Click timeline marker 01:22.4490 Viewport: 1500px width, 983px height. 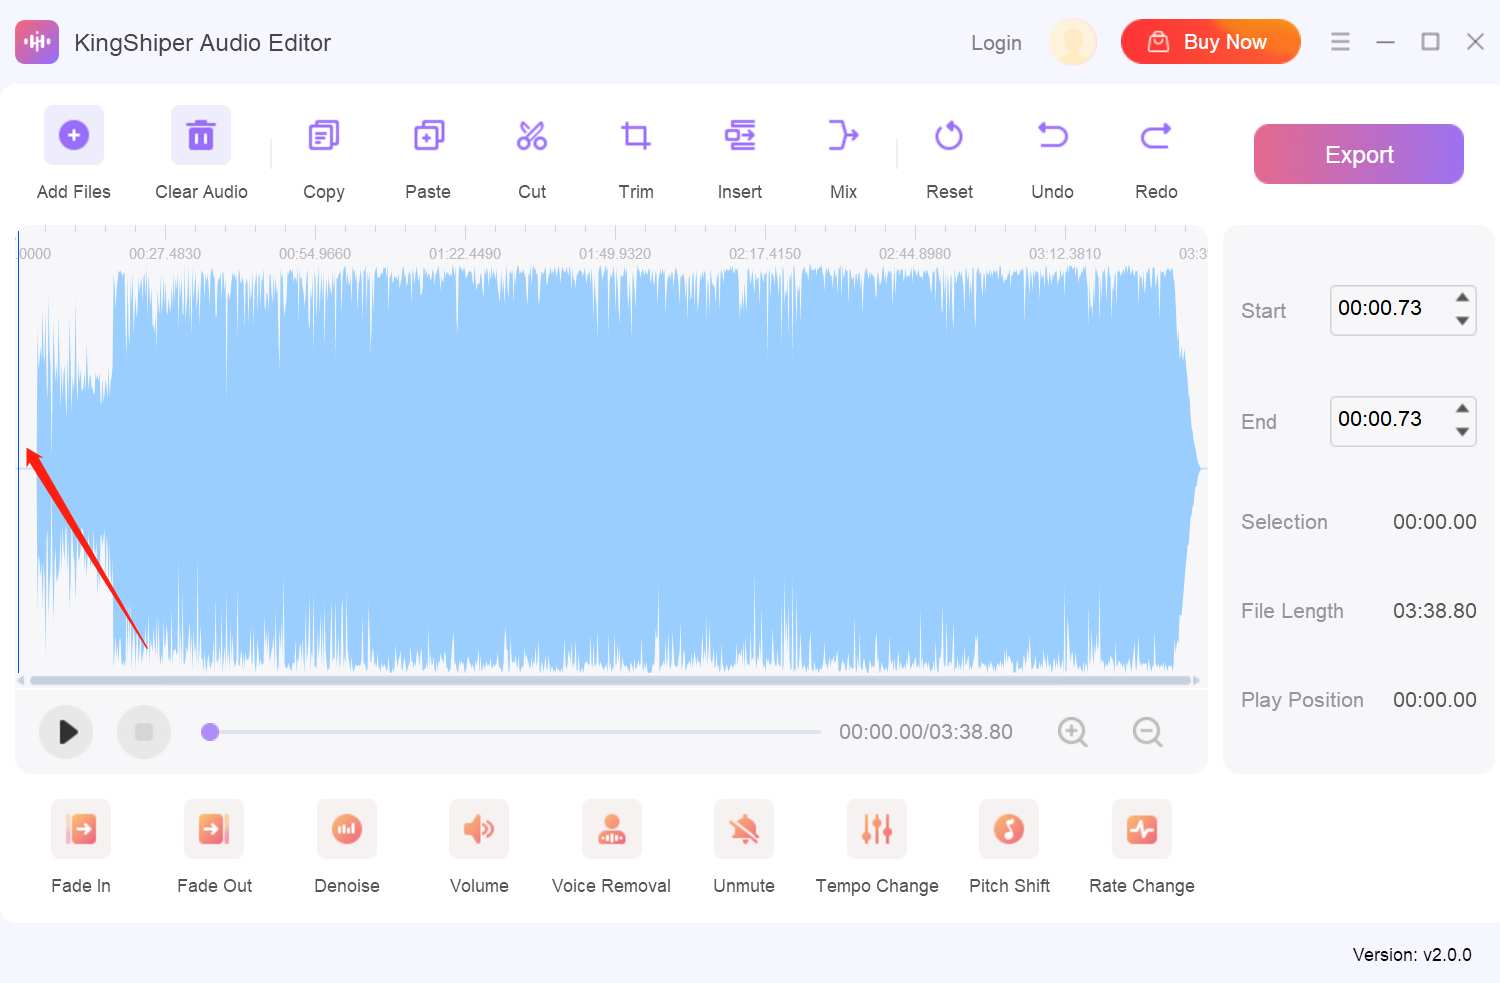pos(465,254)
